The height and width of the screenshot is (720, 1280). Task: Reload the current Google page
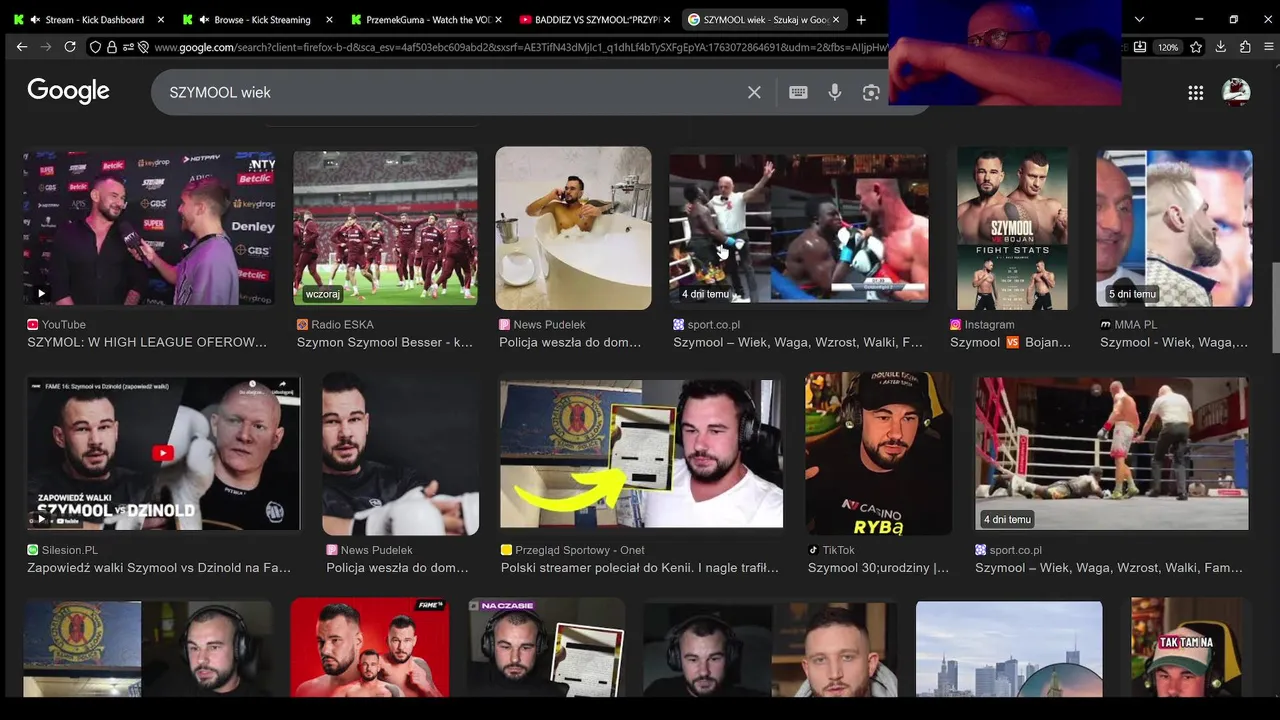[70, 47]
